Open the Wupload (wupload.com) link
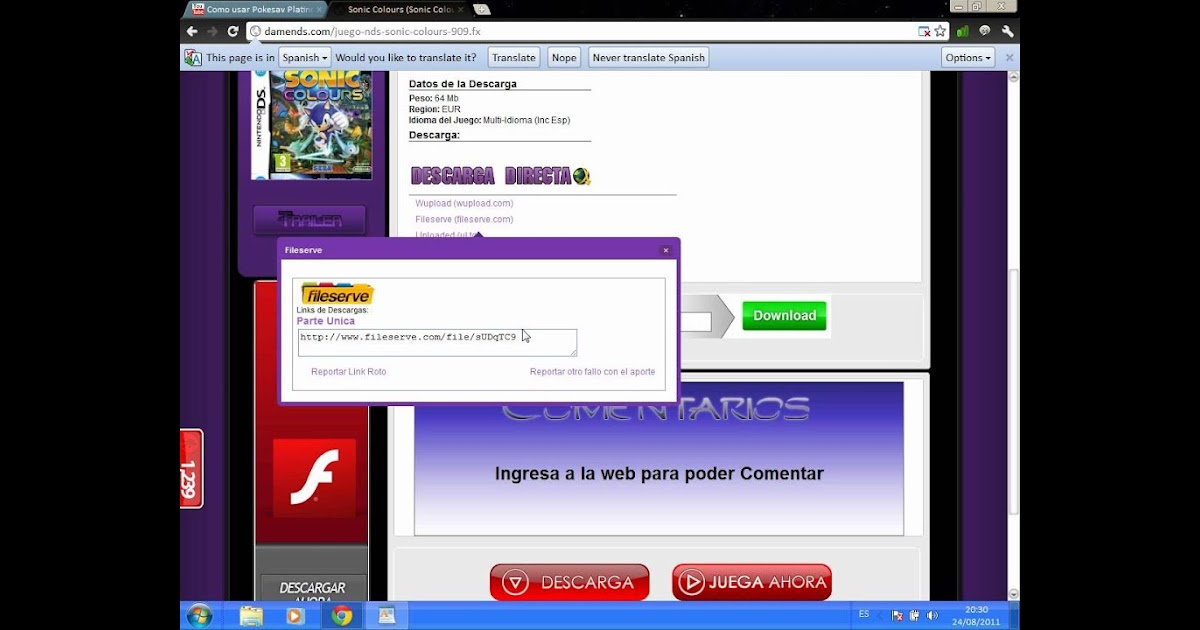The image size is (1200, 630). [x=464, y=203]
